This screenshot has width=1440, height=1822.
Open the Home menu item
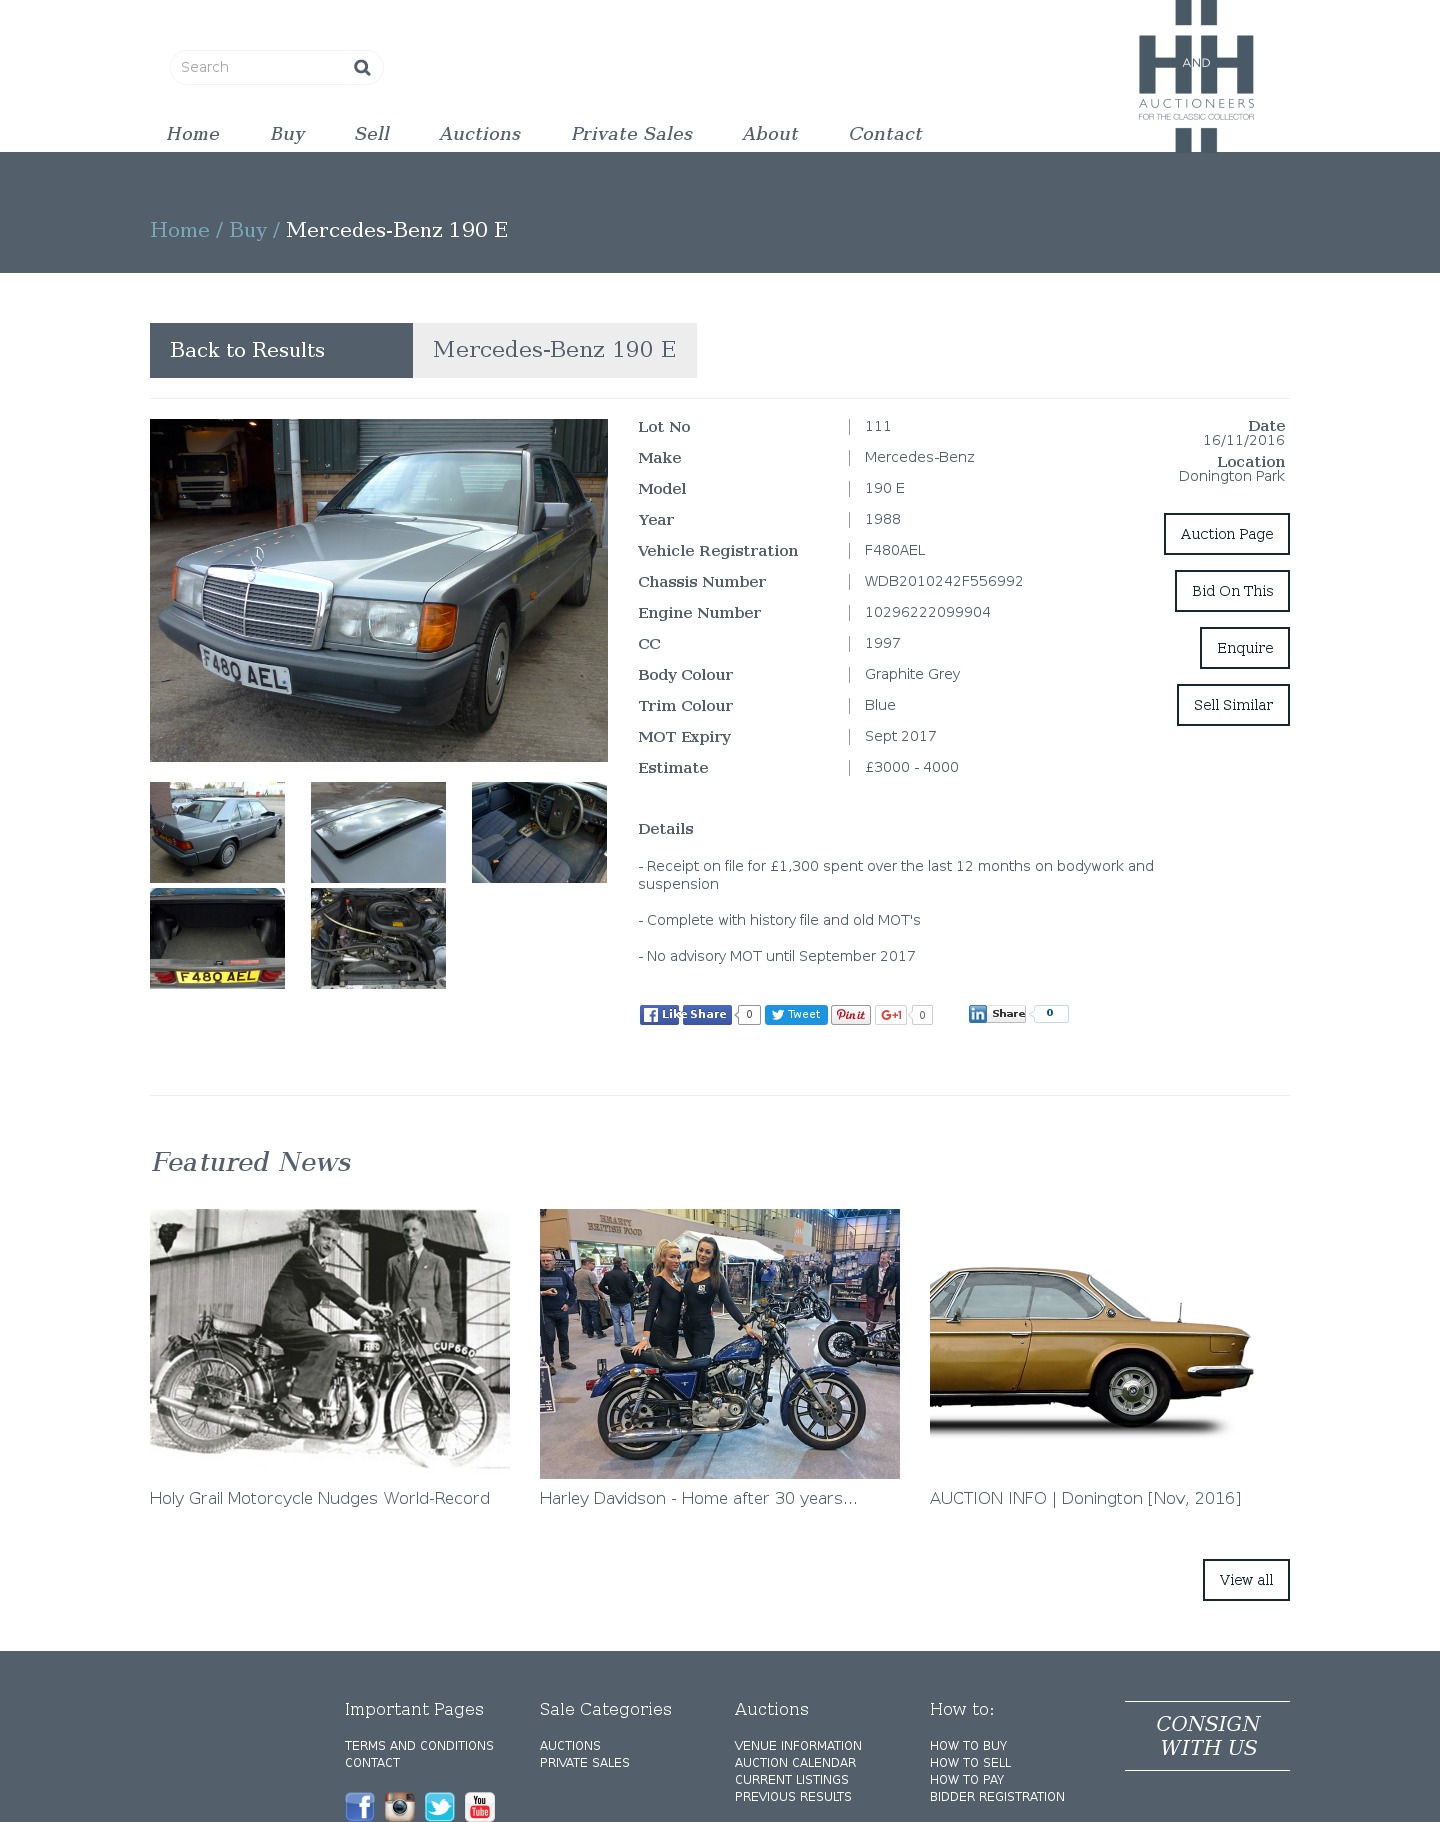coord(193,134)
